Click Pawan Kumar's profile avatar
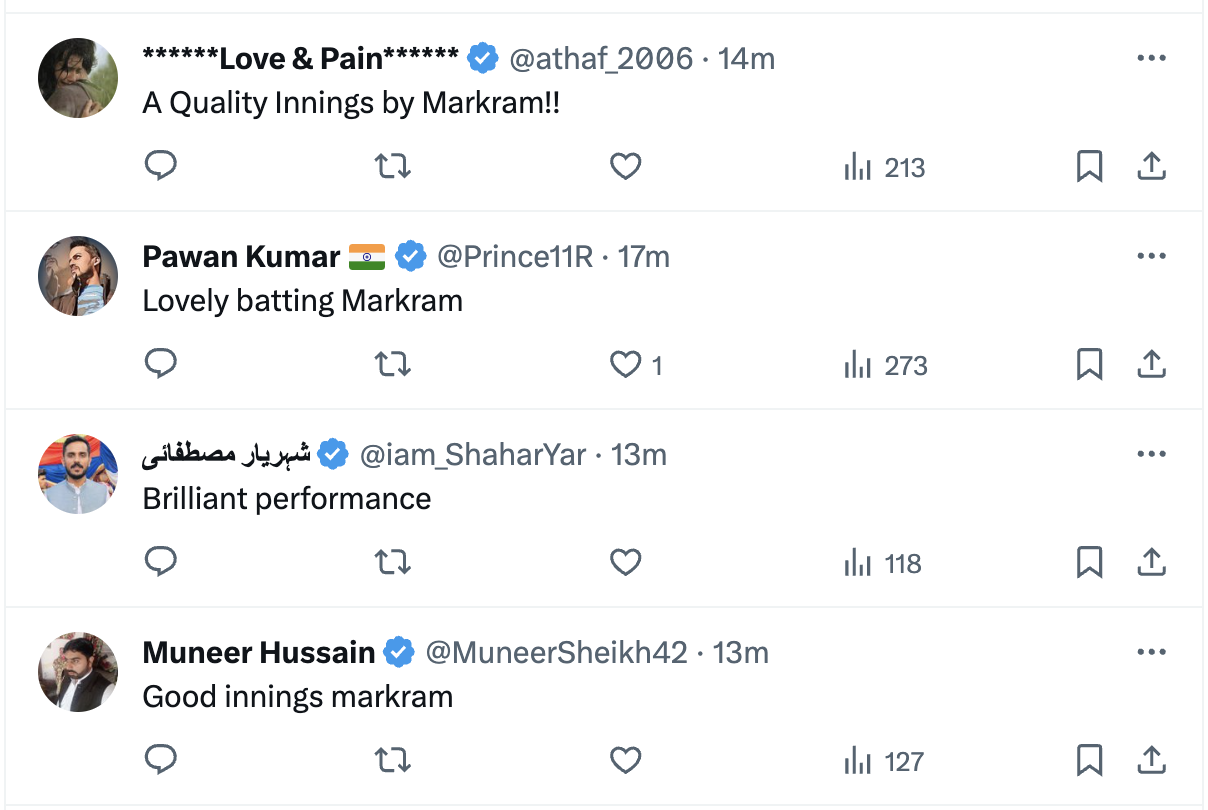Viewport: 1208px width, 810px height. point(78,276)
